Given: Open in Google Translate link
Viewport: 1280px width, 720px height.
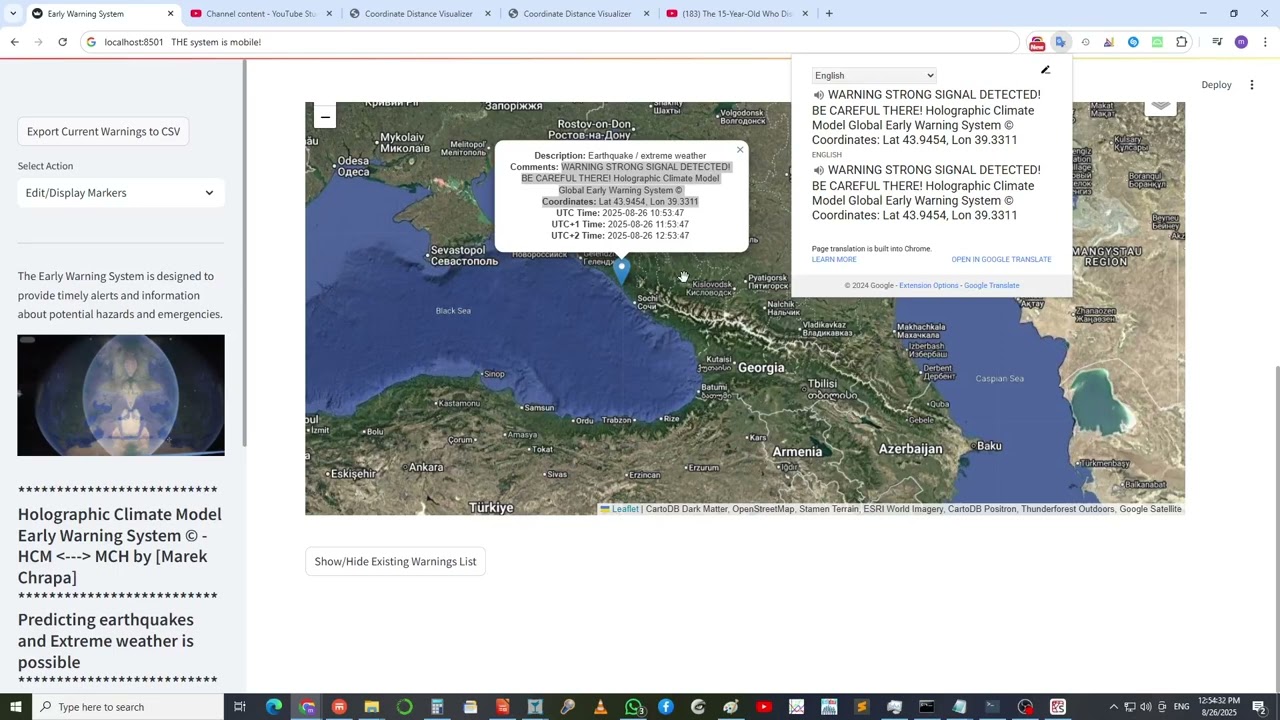Looking at the screenshot, I should tap(1001, 259).
